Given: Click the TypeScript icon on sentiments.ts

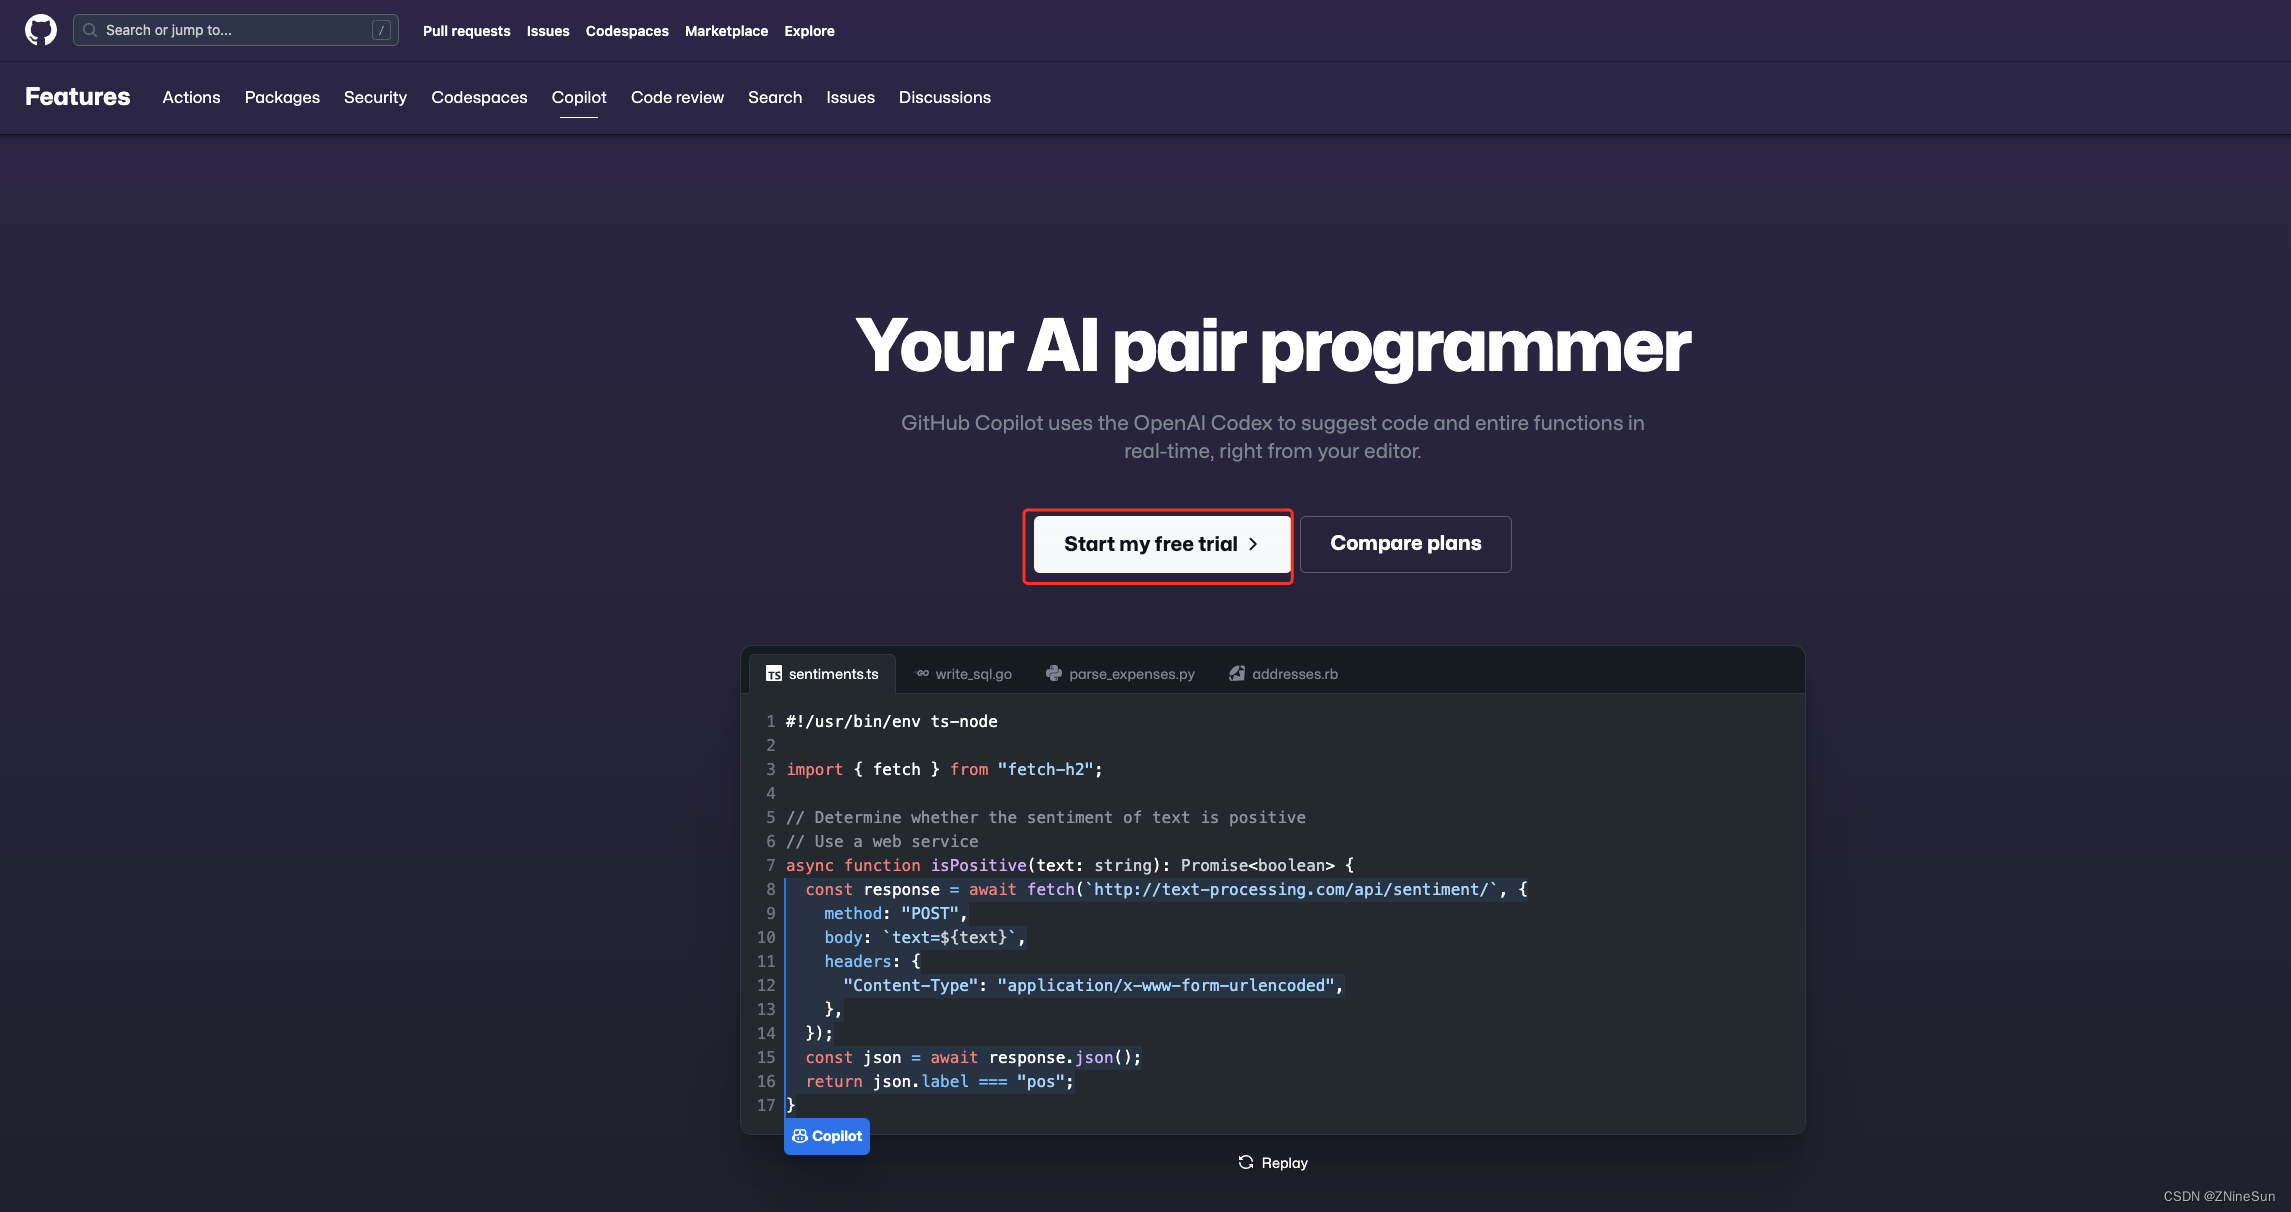Looking at the screenshot, I should point(774,674).
